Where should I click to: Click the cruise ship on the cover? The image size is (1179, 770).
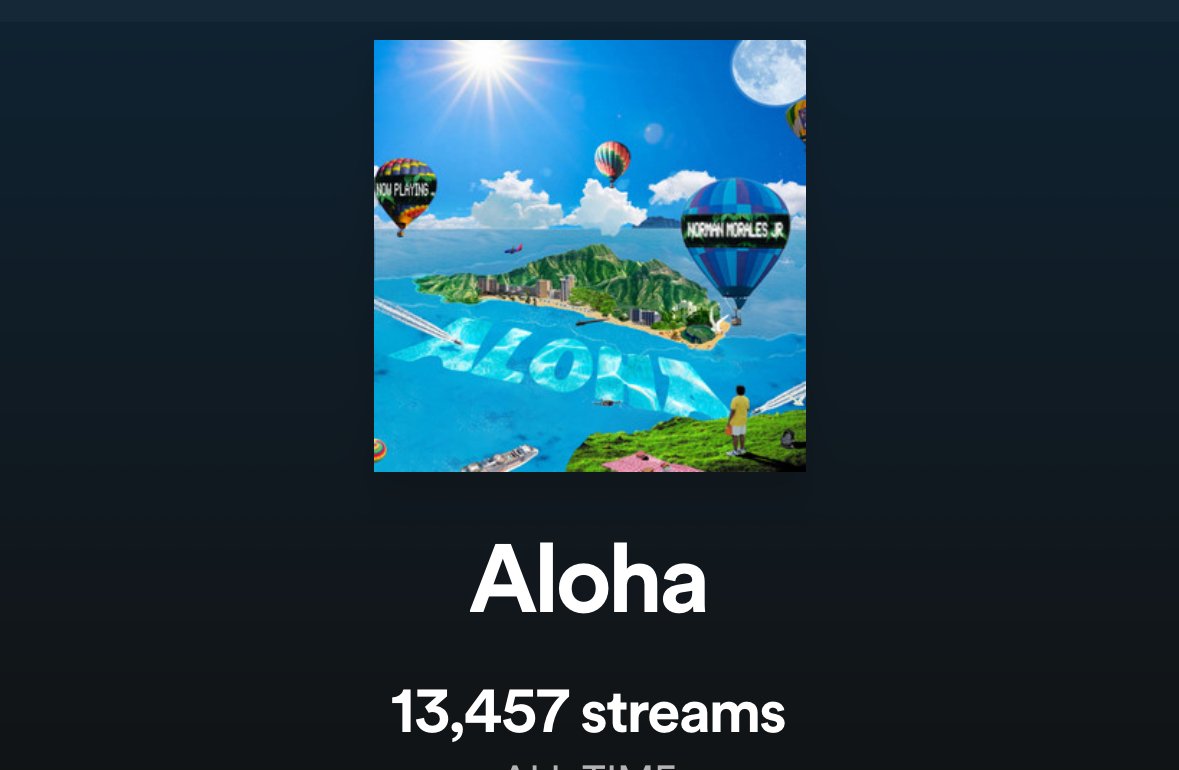click(x=502, y=459)
